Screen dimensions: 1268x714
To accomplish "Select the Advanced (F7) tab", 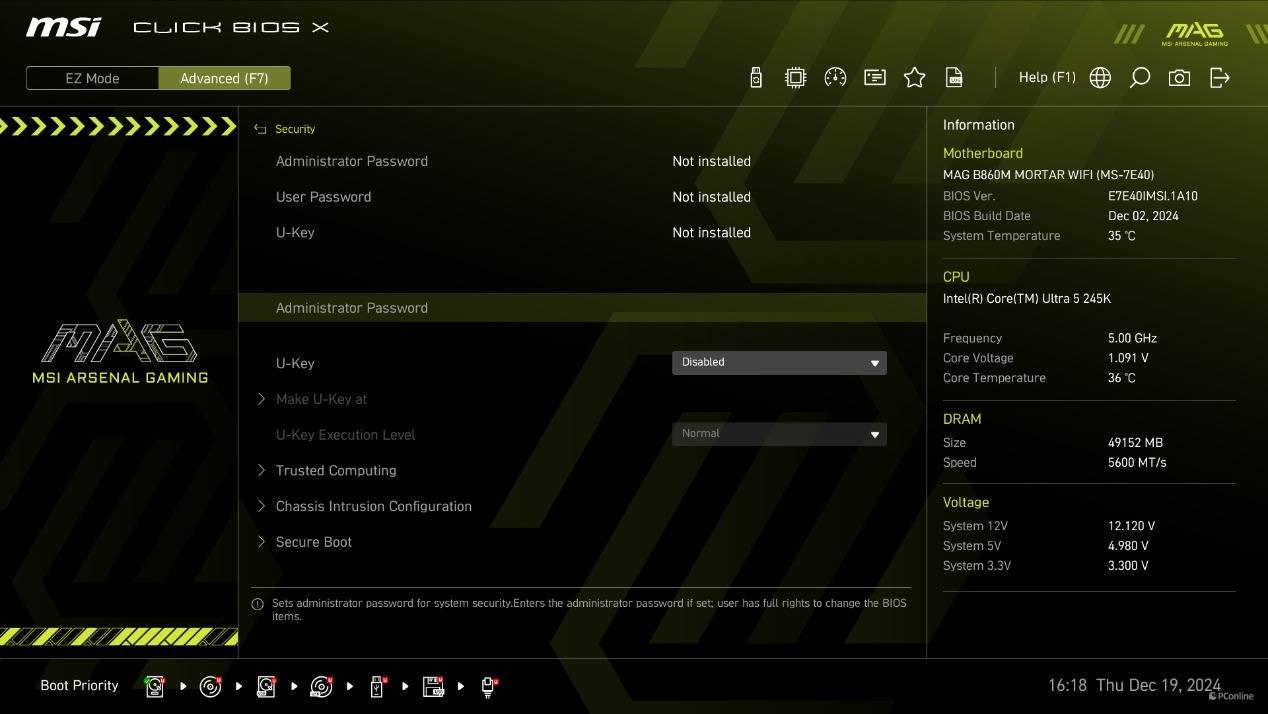I will [x=224, y=78].
